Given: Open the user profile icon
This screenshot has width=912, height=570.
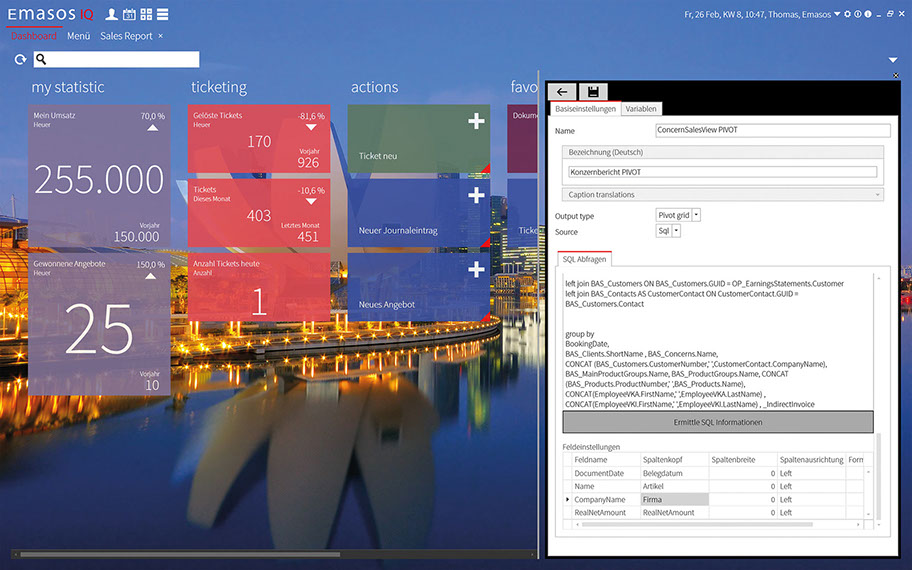Looking at the screenshot, I should 112,15.
